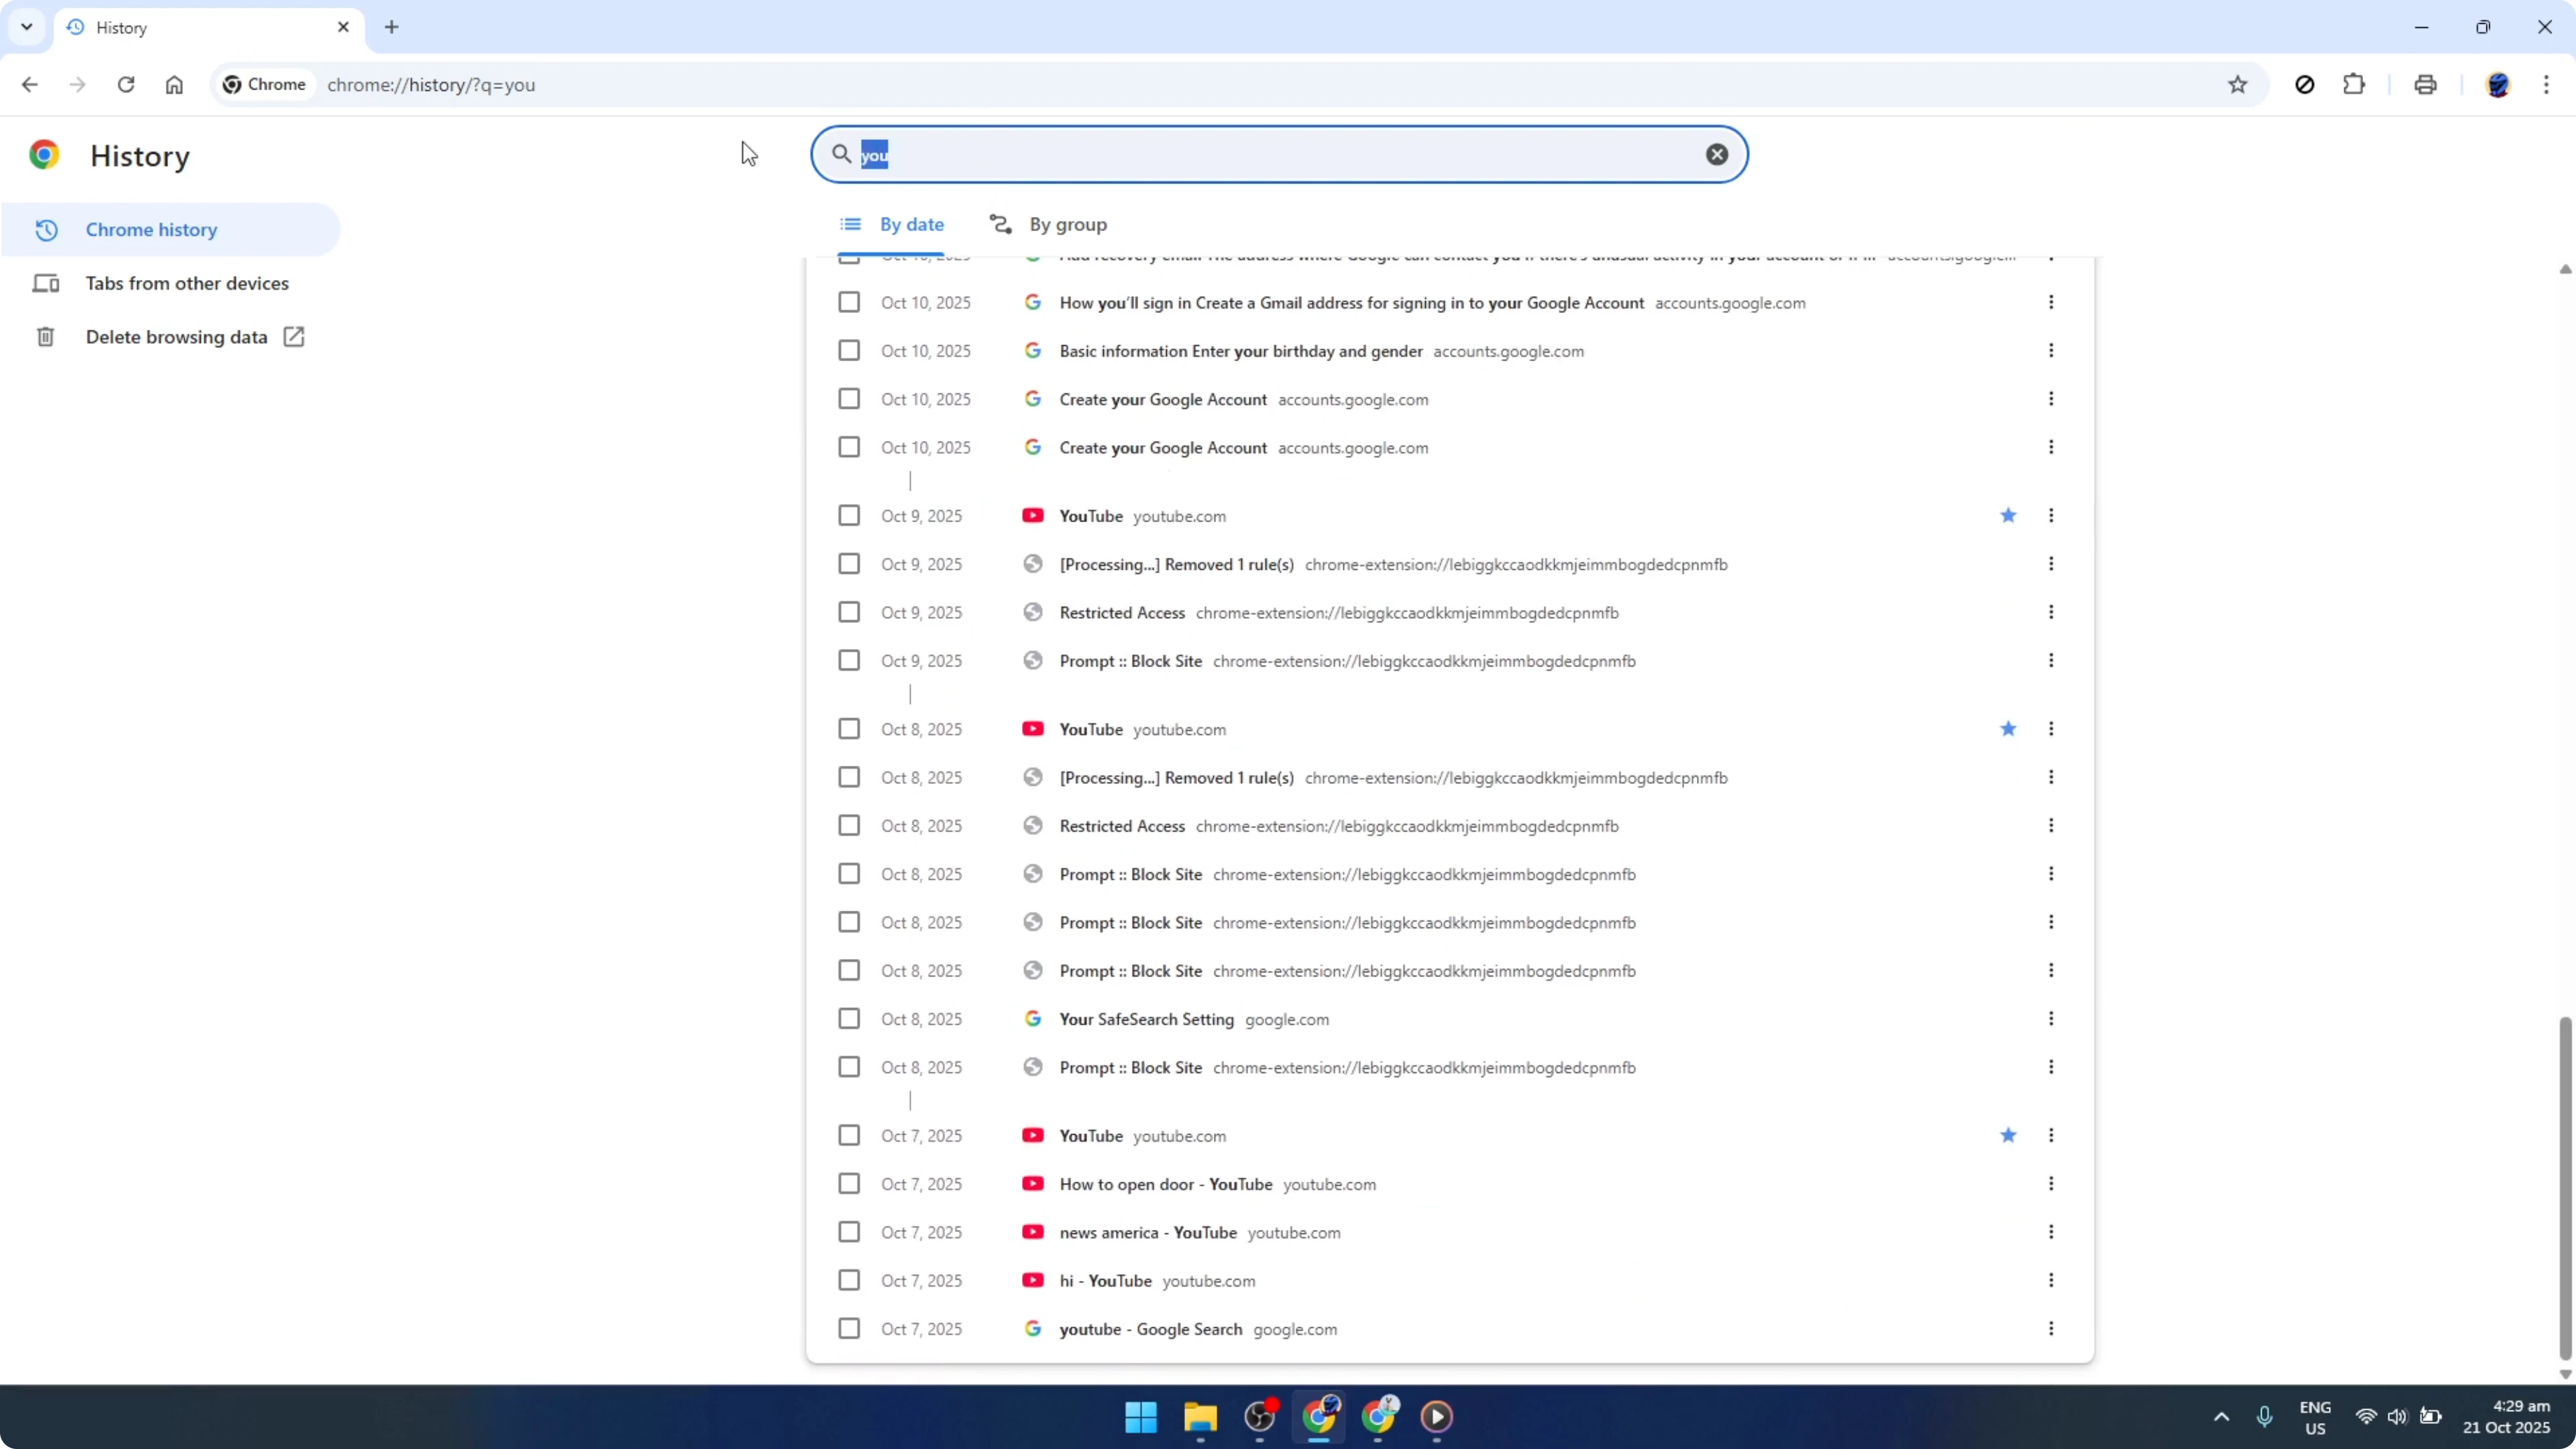Open actions menu for 'hi - YouTube'
The width and height of the screenshot is (2576, 1449).
pyautogui.click(x=2051, y=1281)
